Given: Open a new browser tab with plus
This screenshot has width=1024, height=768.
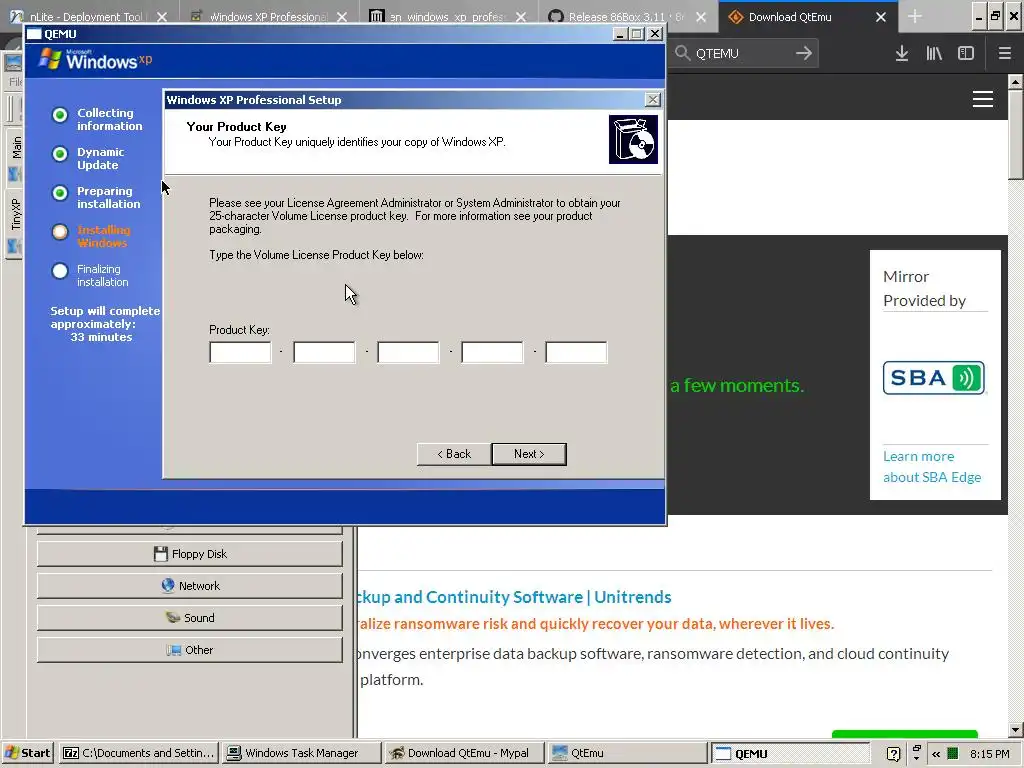Looking at the screenshot, I should [915, 17].
